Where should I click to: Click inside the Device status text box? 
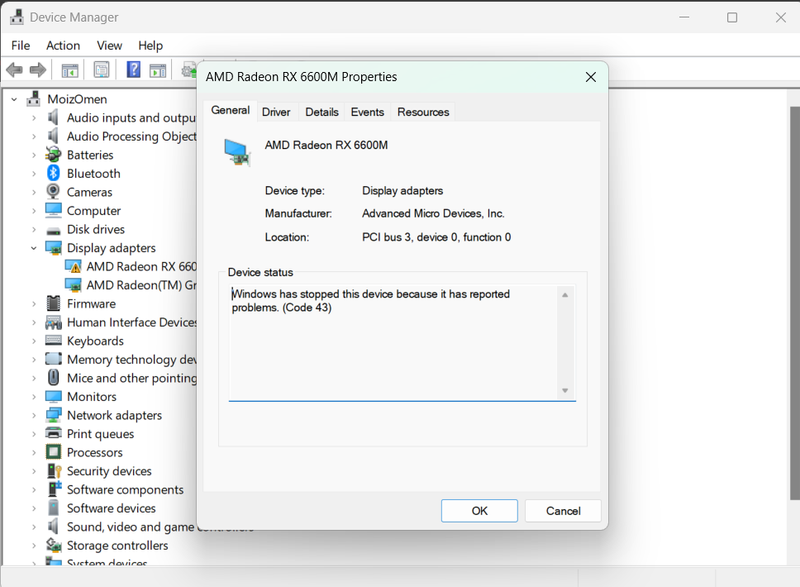click(395, 343)
